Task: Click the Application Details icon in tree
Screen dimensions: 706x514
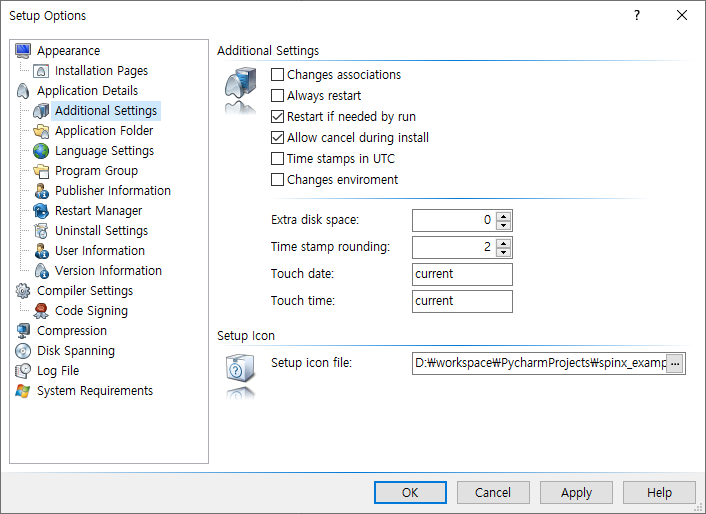Action: coord(23,90)
